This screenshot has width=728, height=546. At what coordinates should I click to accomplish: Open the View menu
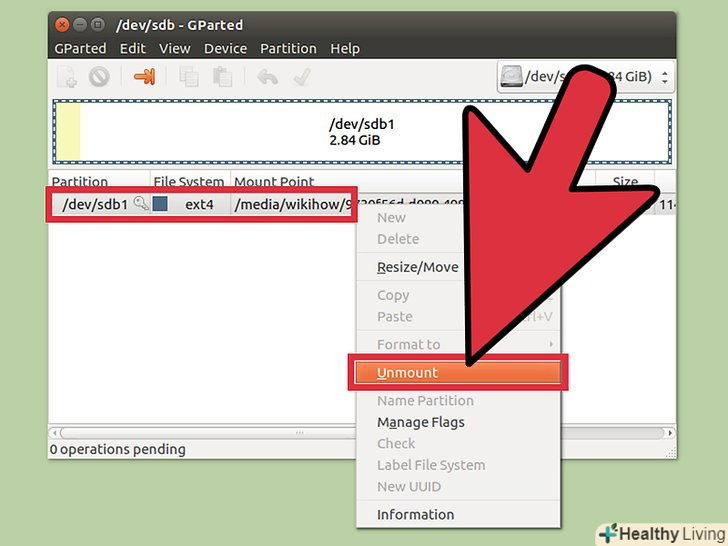click(175, 48)
